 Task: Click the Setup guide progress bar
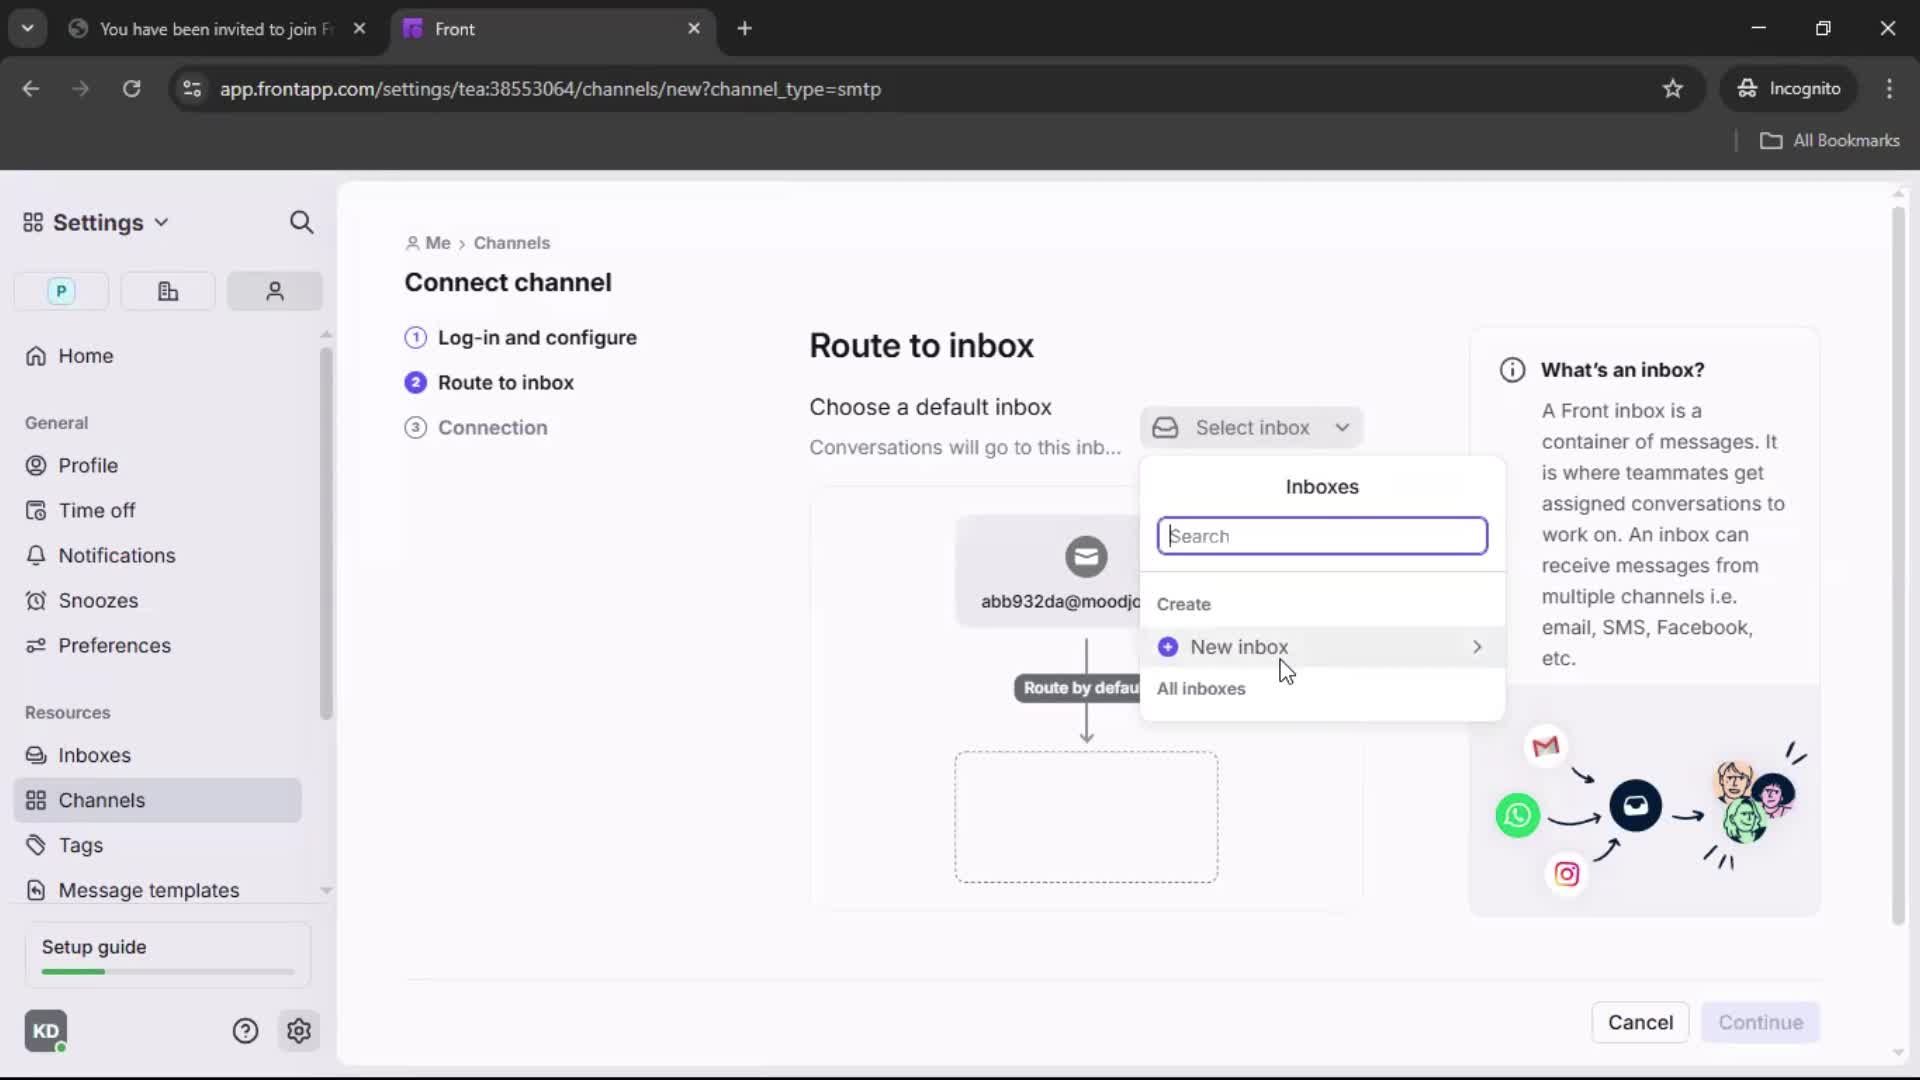click(x=168, y=971)
